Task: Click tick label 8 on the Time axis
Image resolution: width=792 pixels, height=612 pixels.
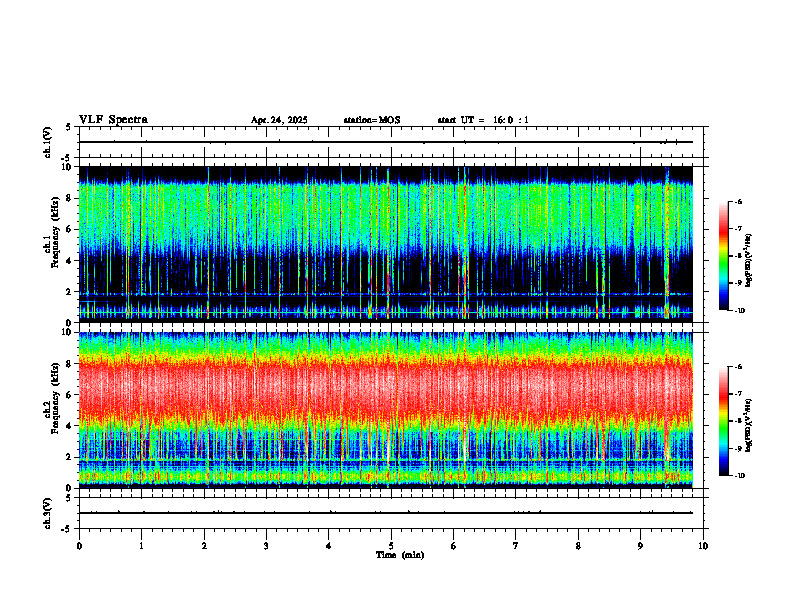Action: coord(578,546)
